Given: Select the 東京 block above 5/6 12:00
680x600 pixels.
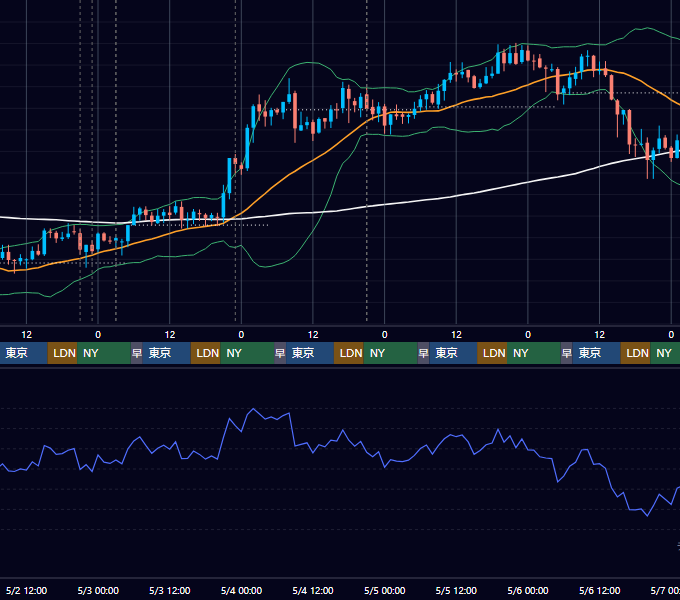Looking at the screenshot, I should click(597, 353).
